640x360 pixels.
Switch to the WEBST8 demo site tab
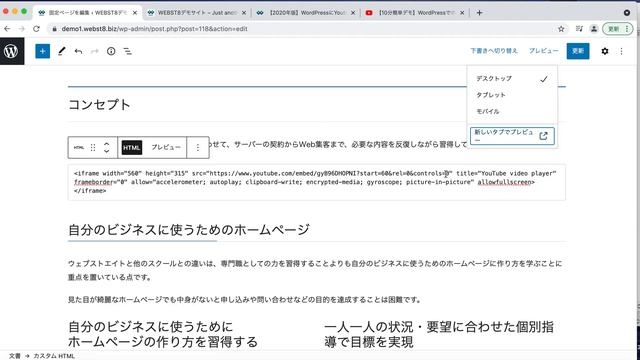coord(196,13)
